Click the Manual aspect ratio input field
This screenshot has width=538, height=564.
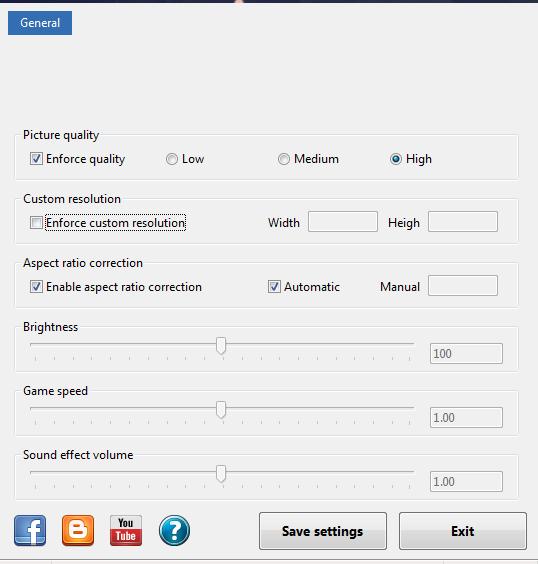(463, 286)
